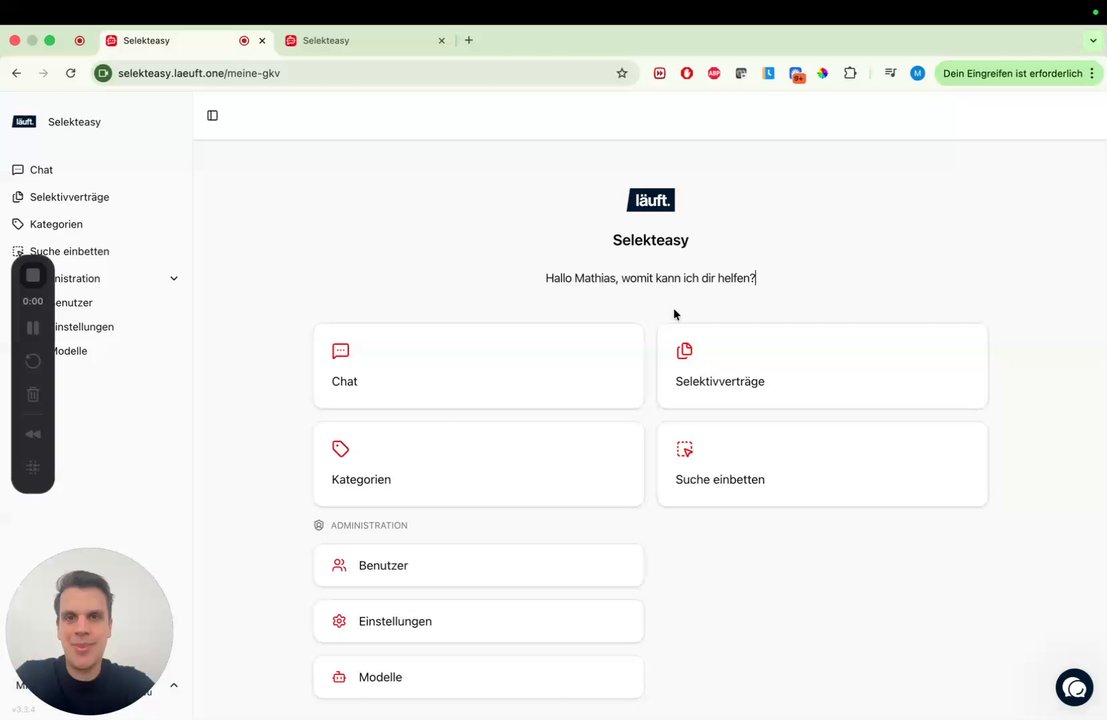Click the läuft logo in main area

pyautogui.click(x=651, y=200)
